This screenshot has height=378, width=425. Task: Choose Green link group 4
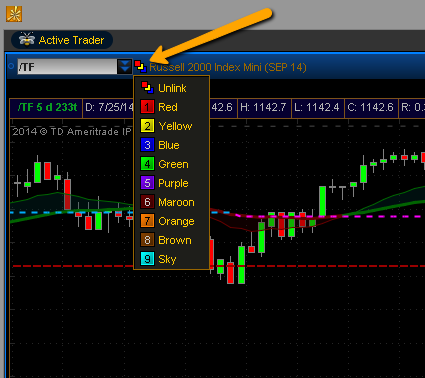(x=171, y=164)
